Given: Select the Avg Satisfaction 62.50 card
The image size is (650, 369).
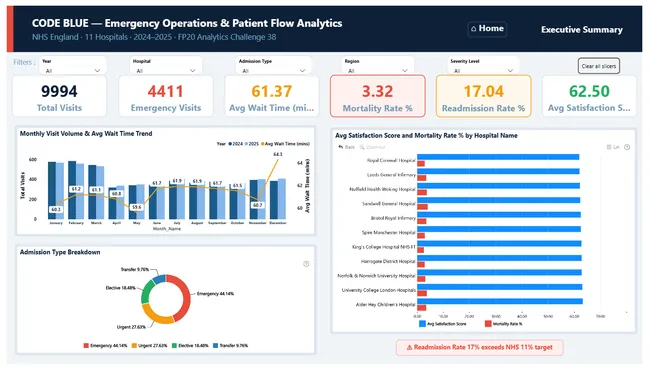Looking at the screenshot, I should (589, 96).
